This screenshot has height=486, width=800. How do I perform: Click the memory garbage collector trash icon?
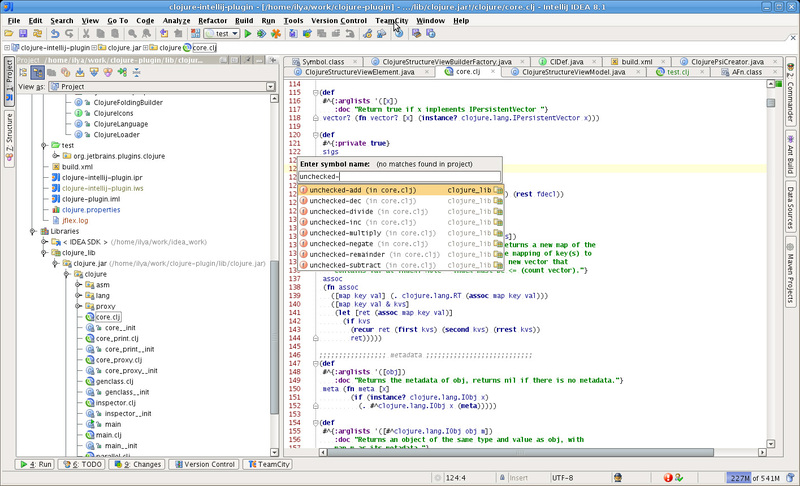pyautogui.click(x=790, y=478)
